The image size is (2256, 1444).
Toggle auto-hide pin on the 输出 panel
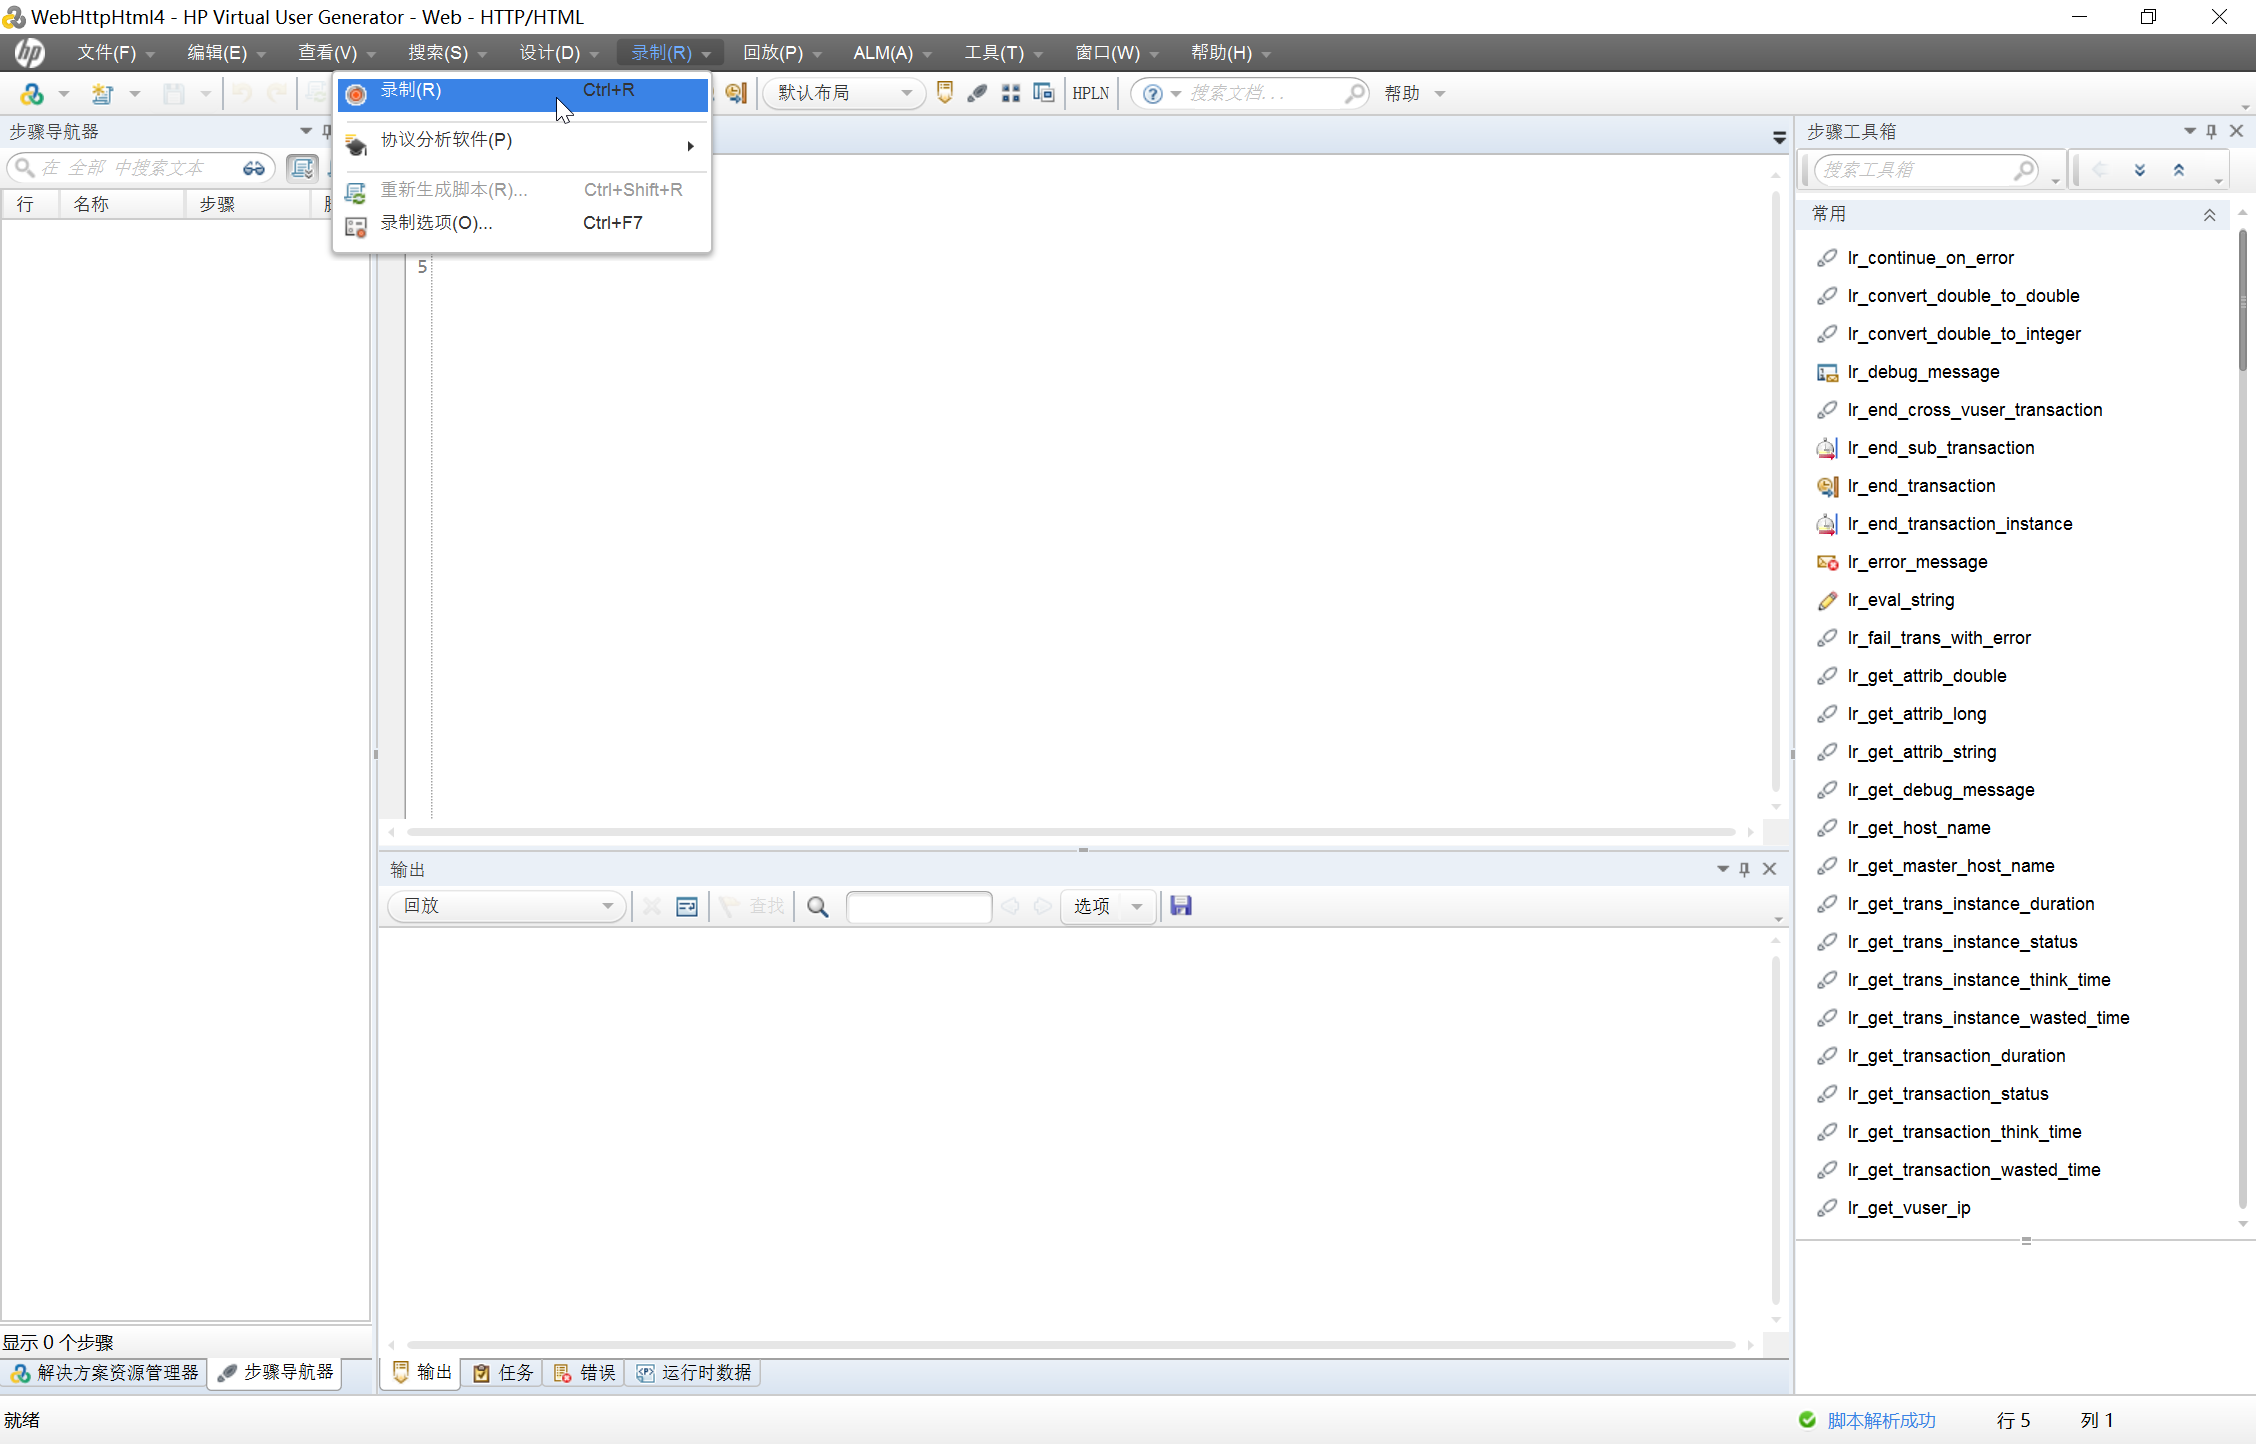pos(1744,868)
